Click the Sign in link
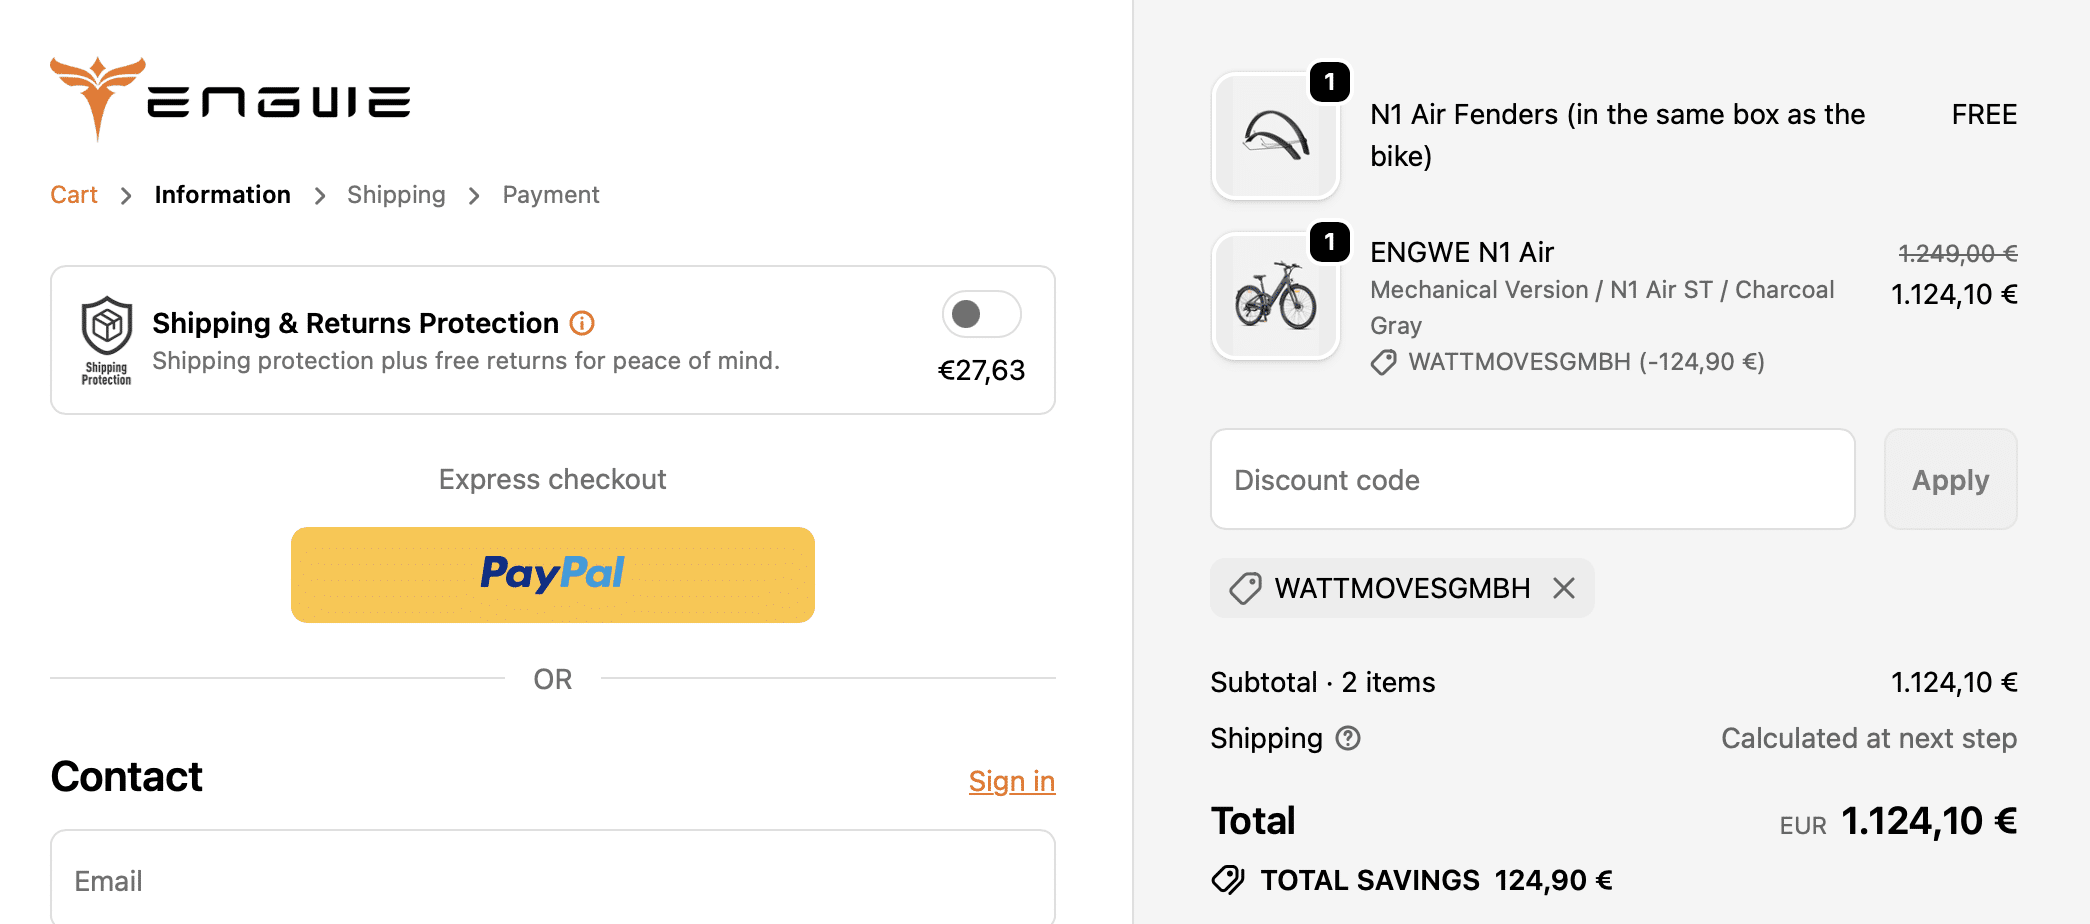Screen dimensions: 2090x924 (x=1011, y=781)
